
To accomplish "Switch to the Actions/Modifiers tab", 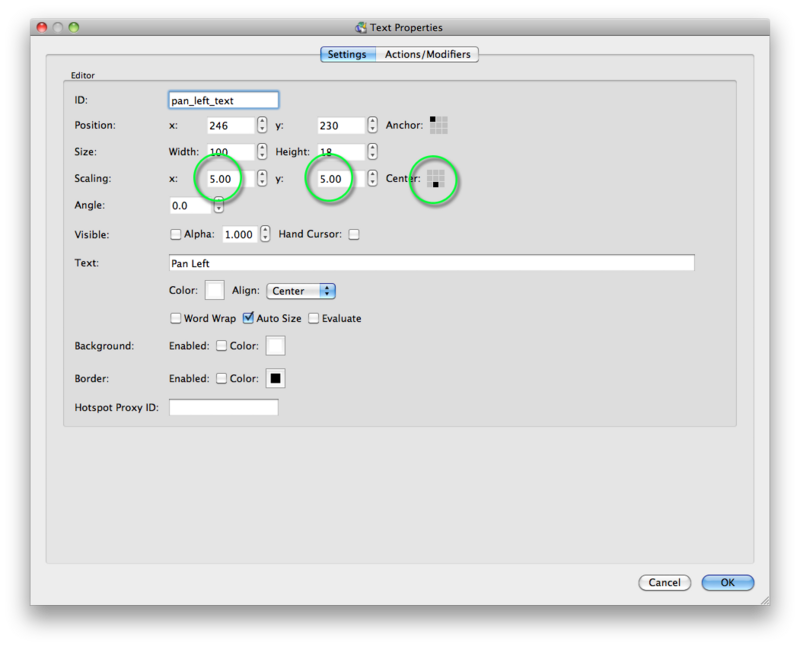I will (x=427, y=54).
